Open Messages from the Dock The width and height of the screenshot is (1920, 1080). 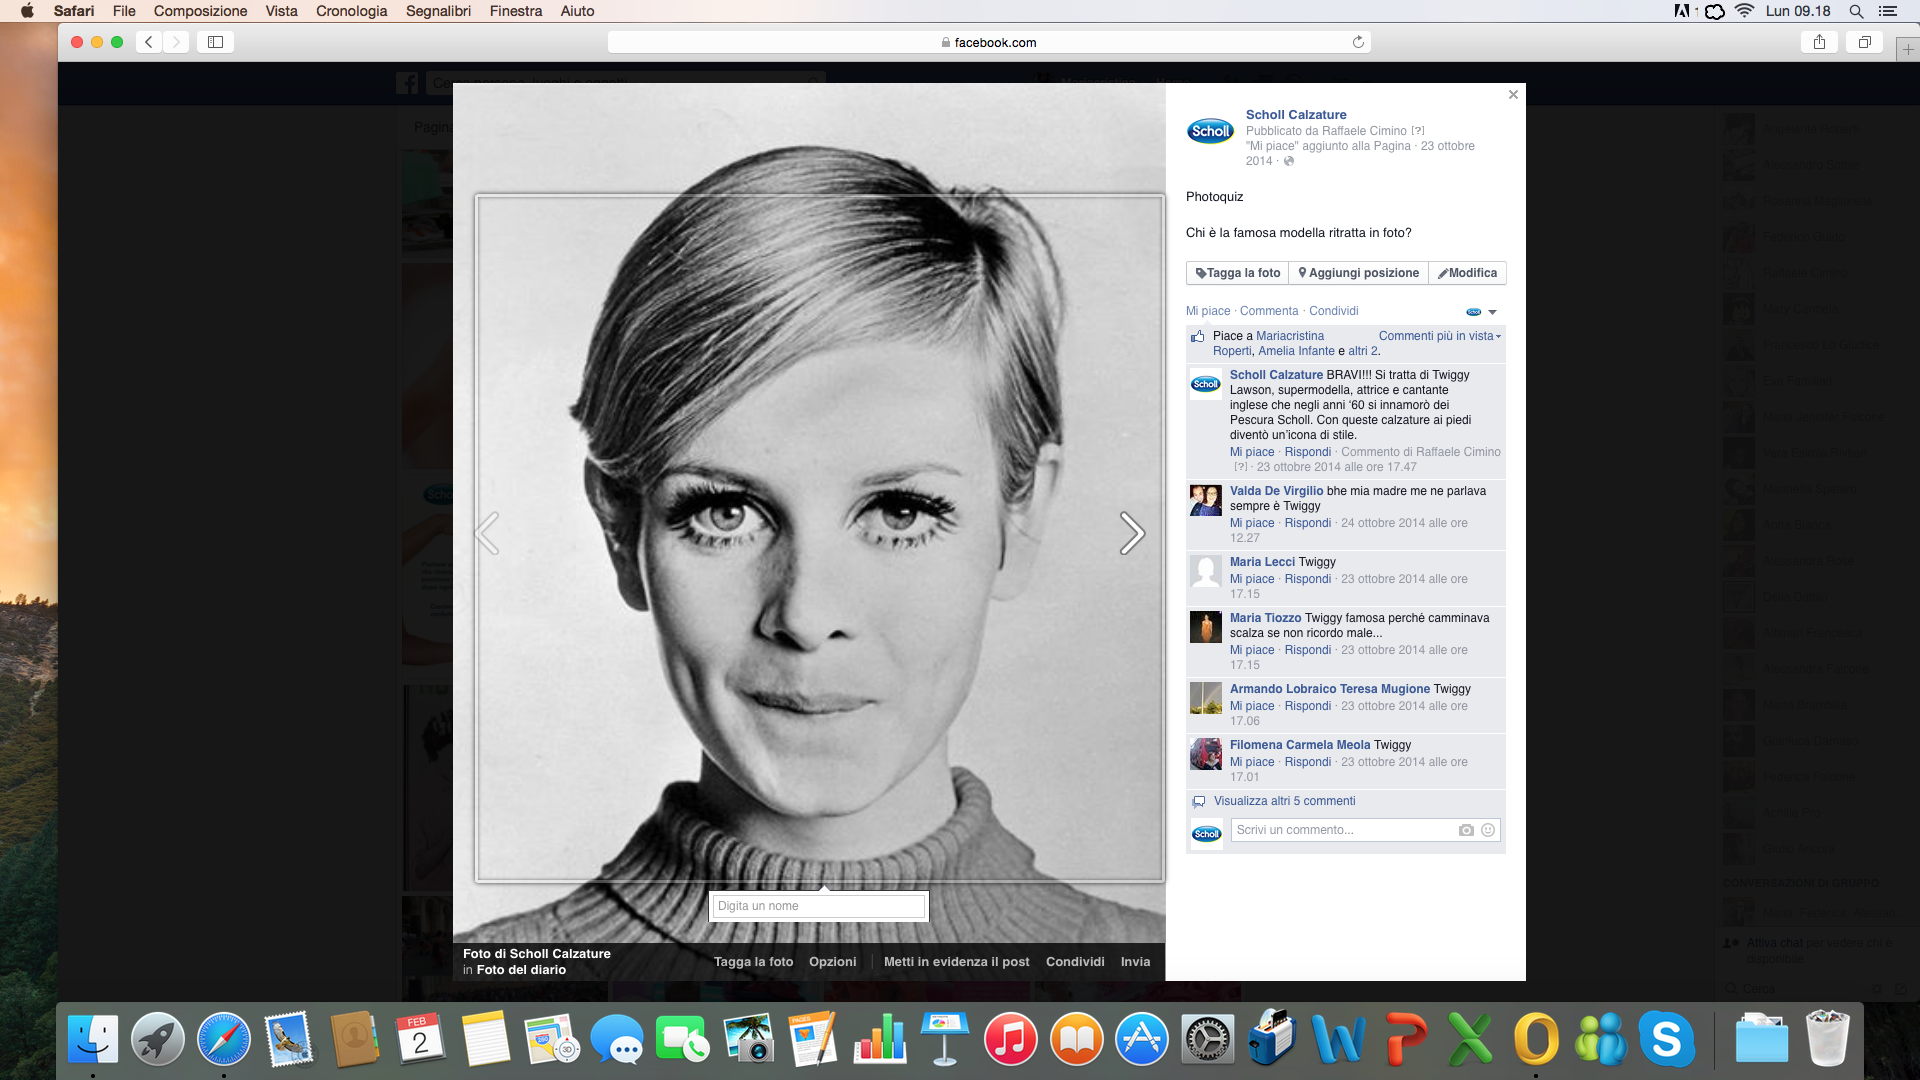617,1039
